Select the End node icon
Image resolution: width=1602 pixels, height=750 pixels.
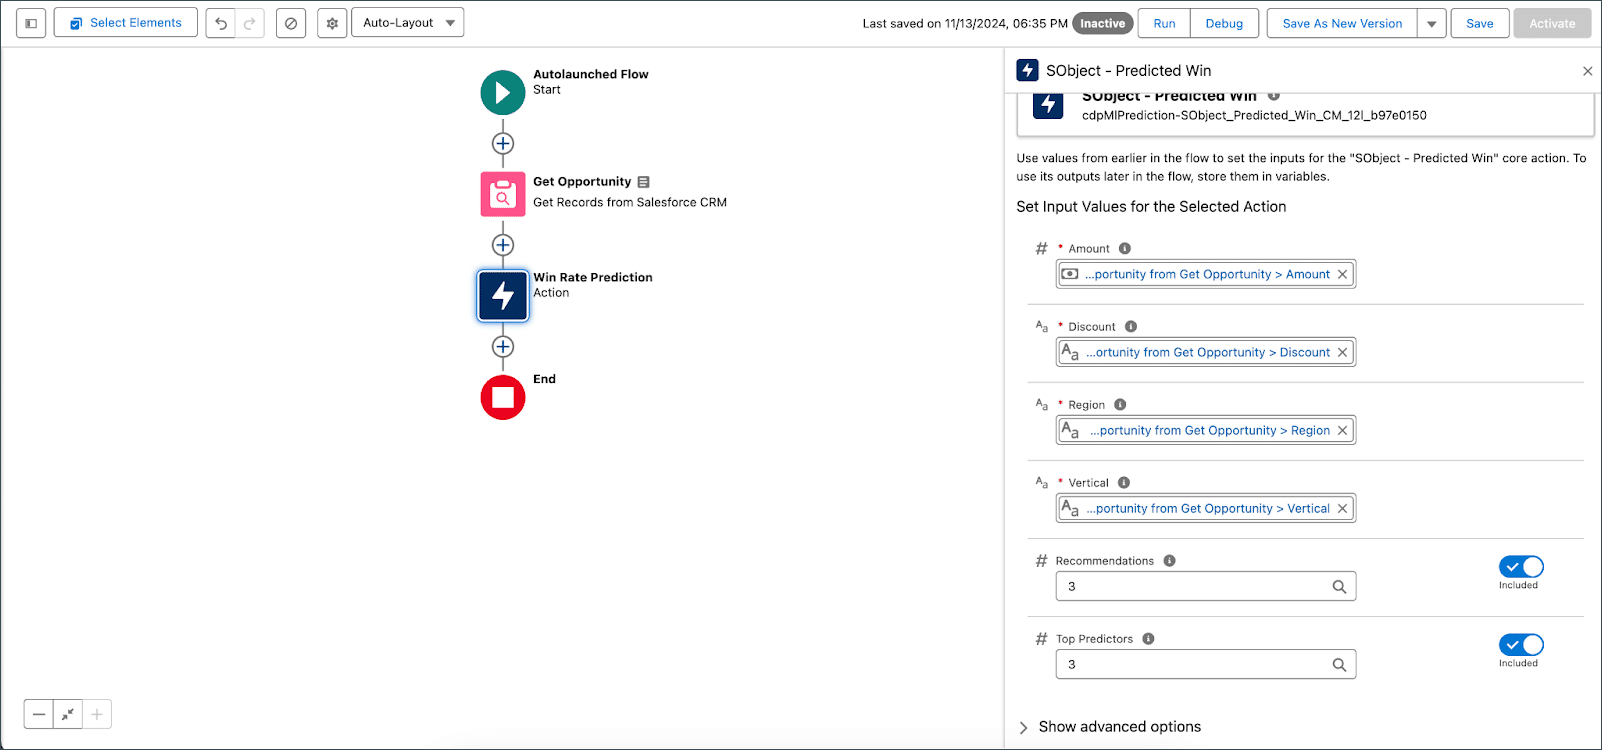(503, 398)
